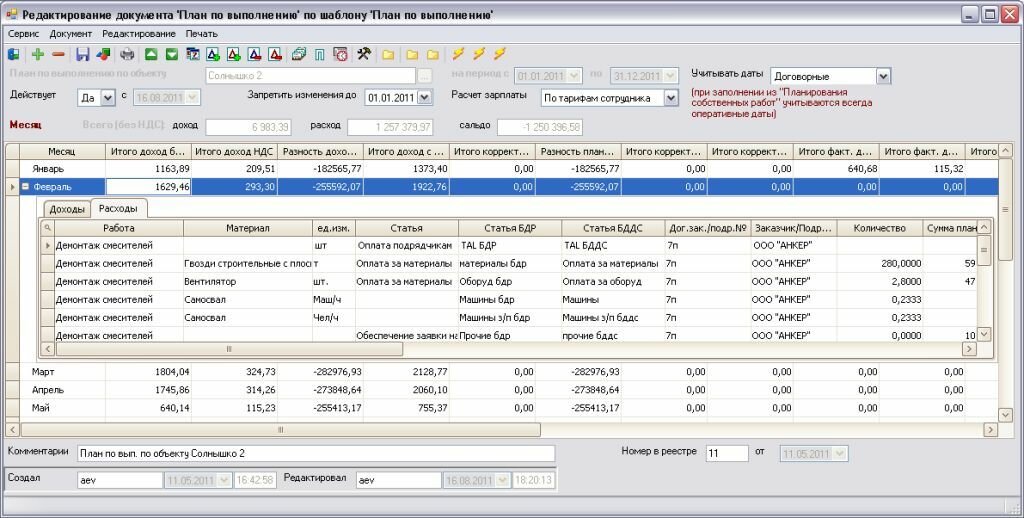
Task: Expand the 'Расчет зарплаты' combo box
Action: 671,98
